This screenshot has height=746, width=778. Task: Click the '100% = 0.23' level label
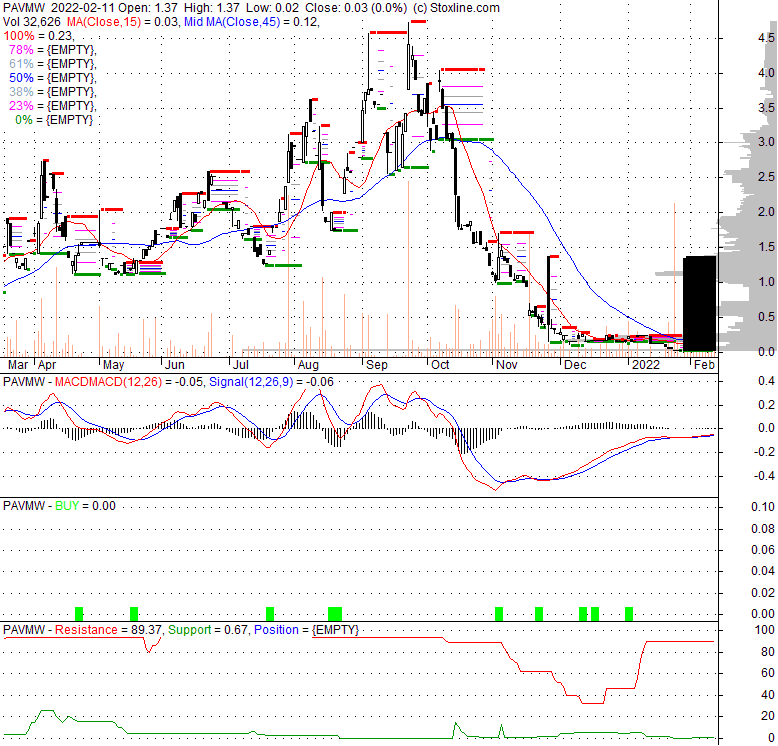[x=38, y=36]
